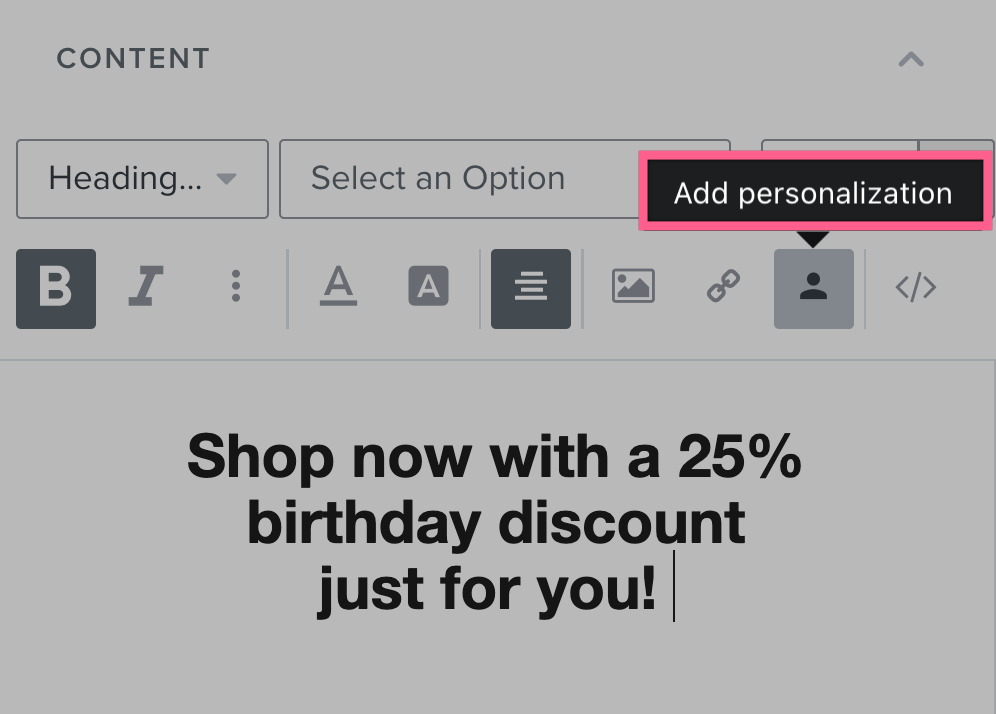
Task: Click the word "discount" in the editor
Action: point(622,523)
